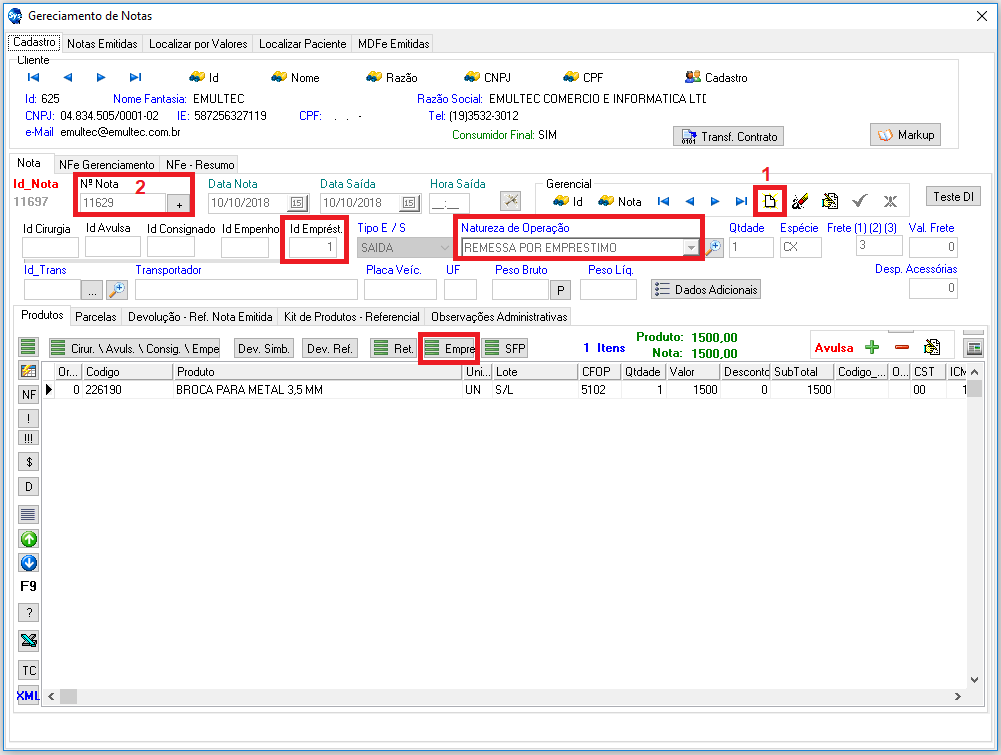The width and height of the screenshot is (1001, 755).
Task: Go to the first client record
Action: pyautogui.click(x=33, y=77)
